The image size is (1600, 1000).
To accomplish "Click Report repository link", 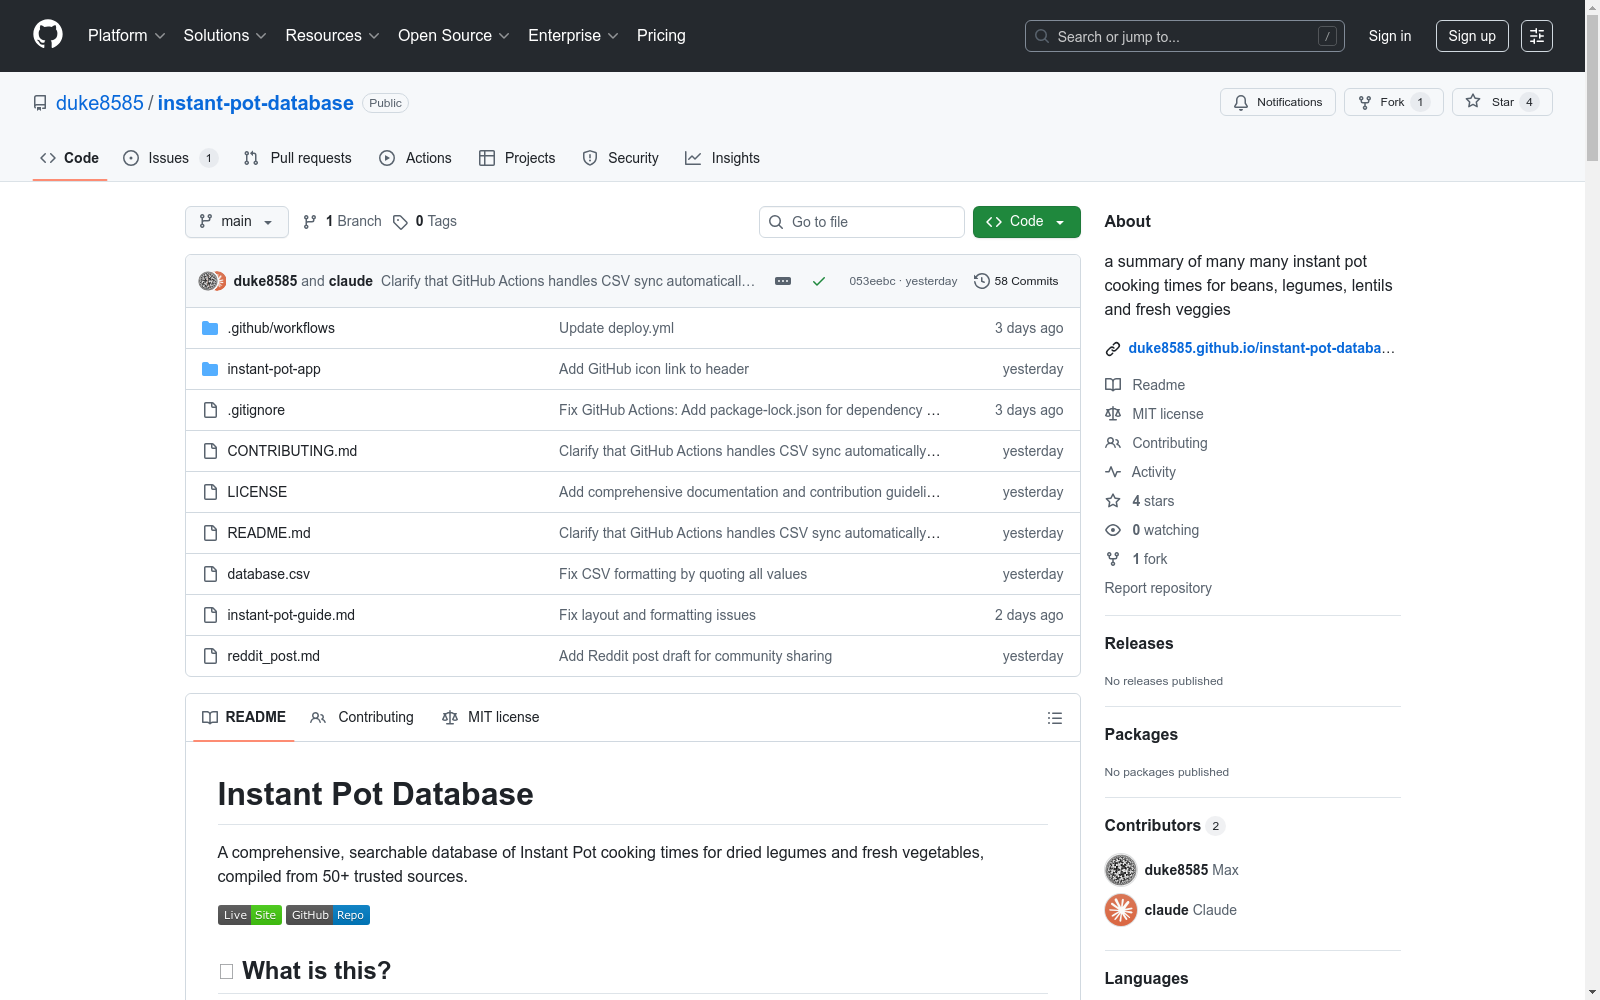I will point(1158,588).
